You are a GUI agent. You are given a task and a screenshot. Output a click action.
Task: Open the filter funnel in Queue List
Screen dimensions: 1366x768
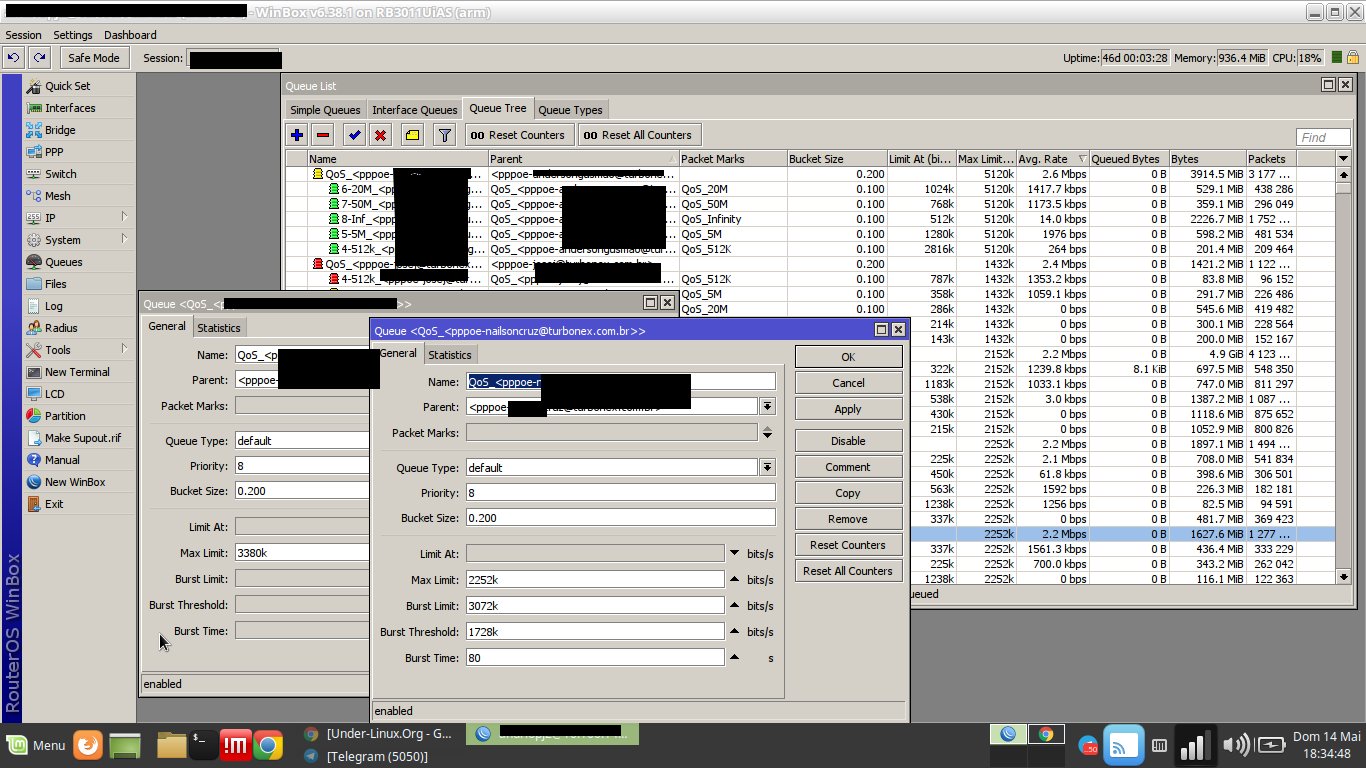pos(445,135)
